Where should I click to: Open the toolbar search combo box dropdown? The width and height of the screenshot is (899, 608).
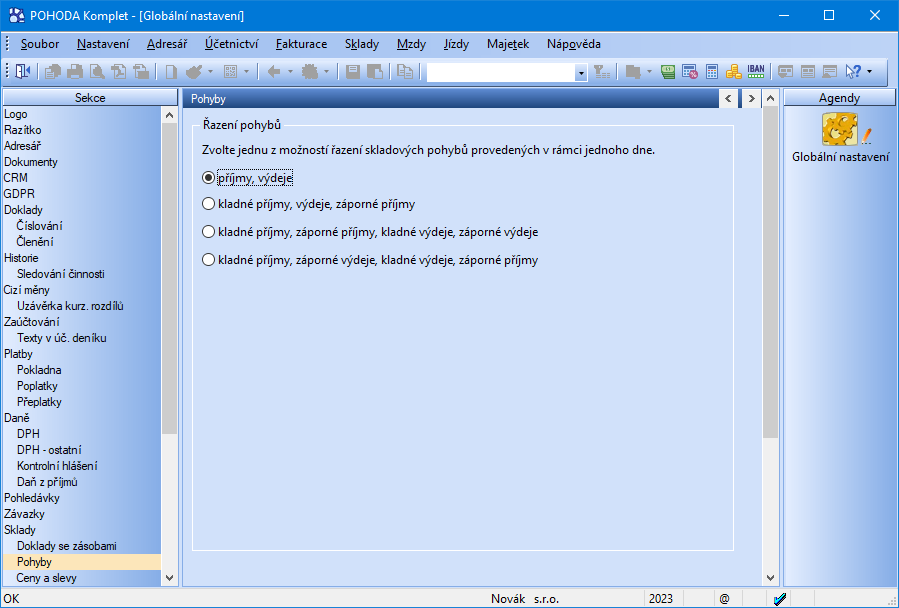[581, 73]
